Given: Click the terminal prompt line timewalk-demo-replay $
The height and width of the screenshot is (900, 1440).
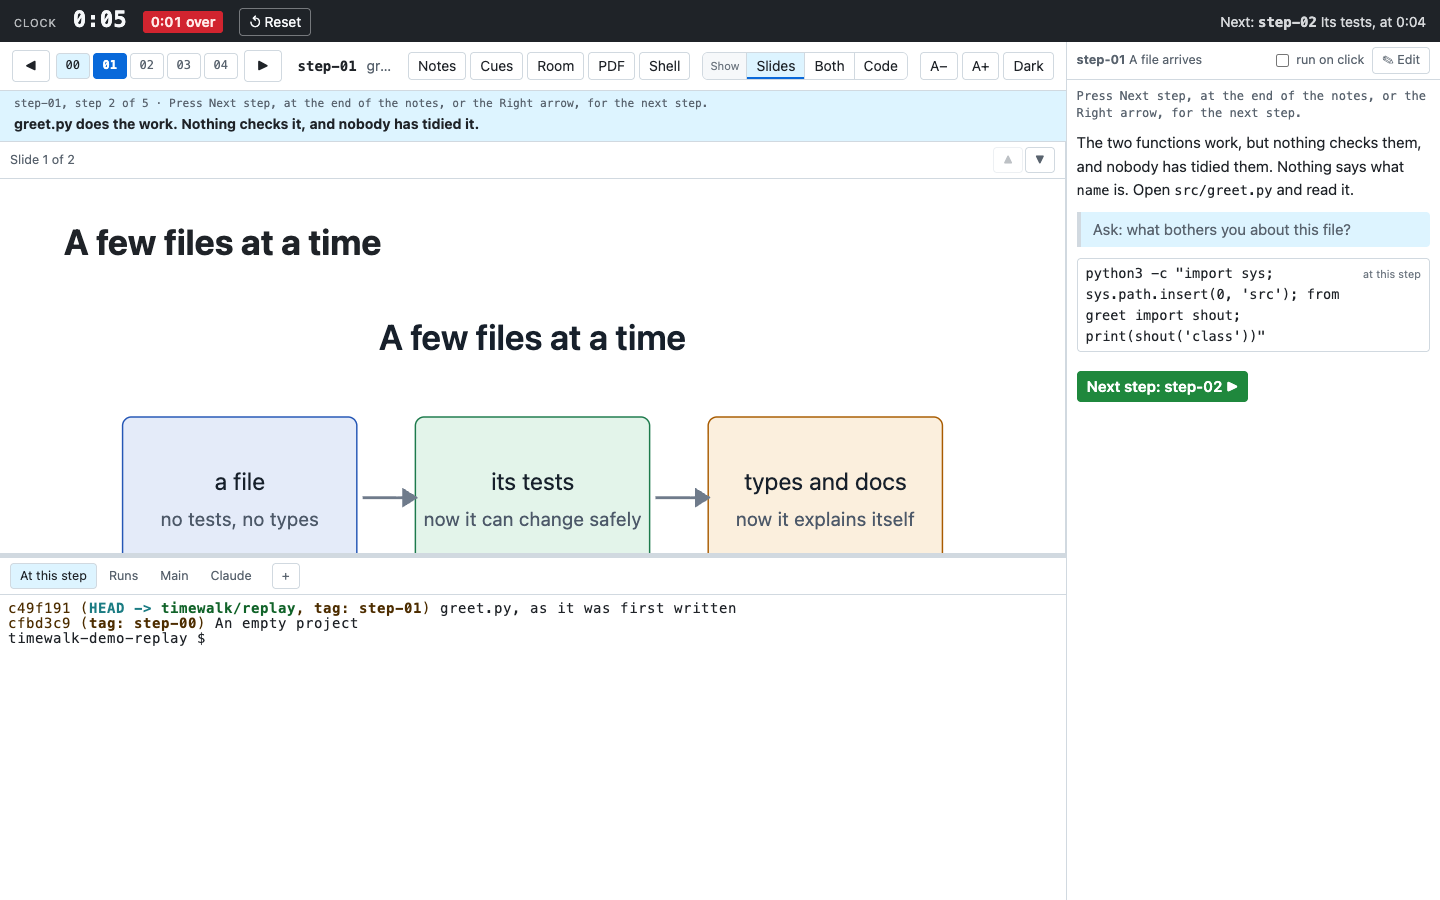Looking at the screenshot, I should [107, 638].
